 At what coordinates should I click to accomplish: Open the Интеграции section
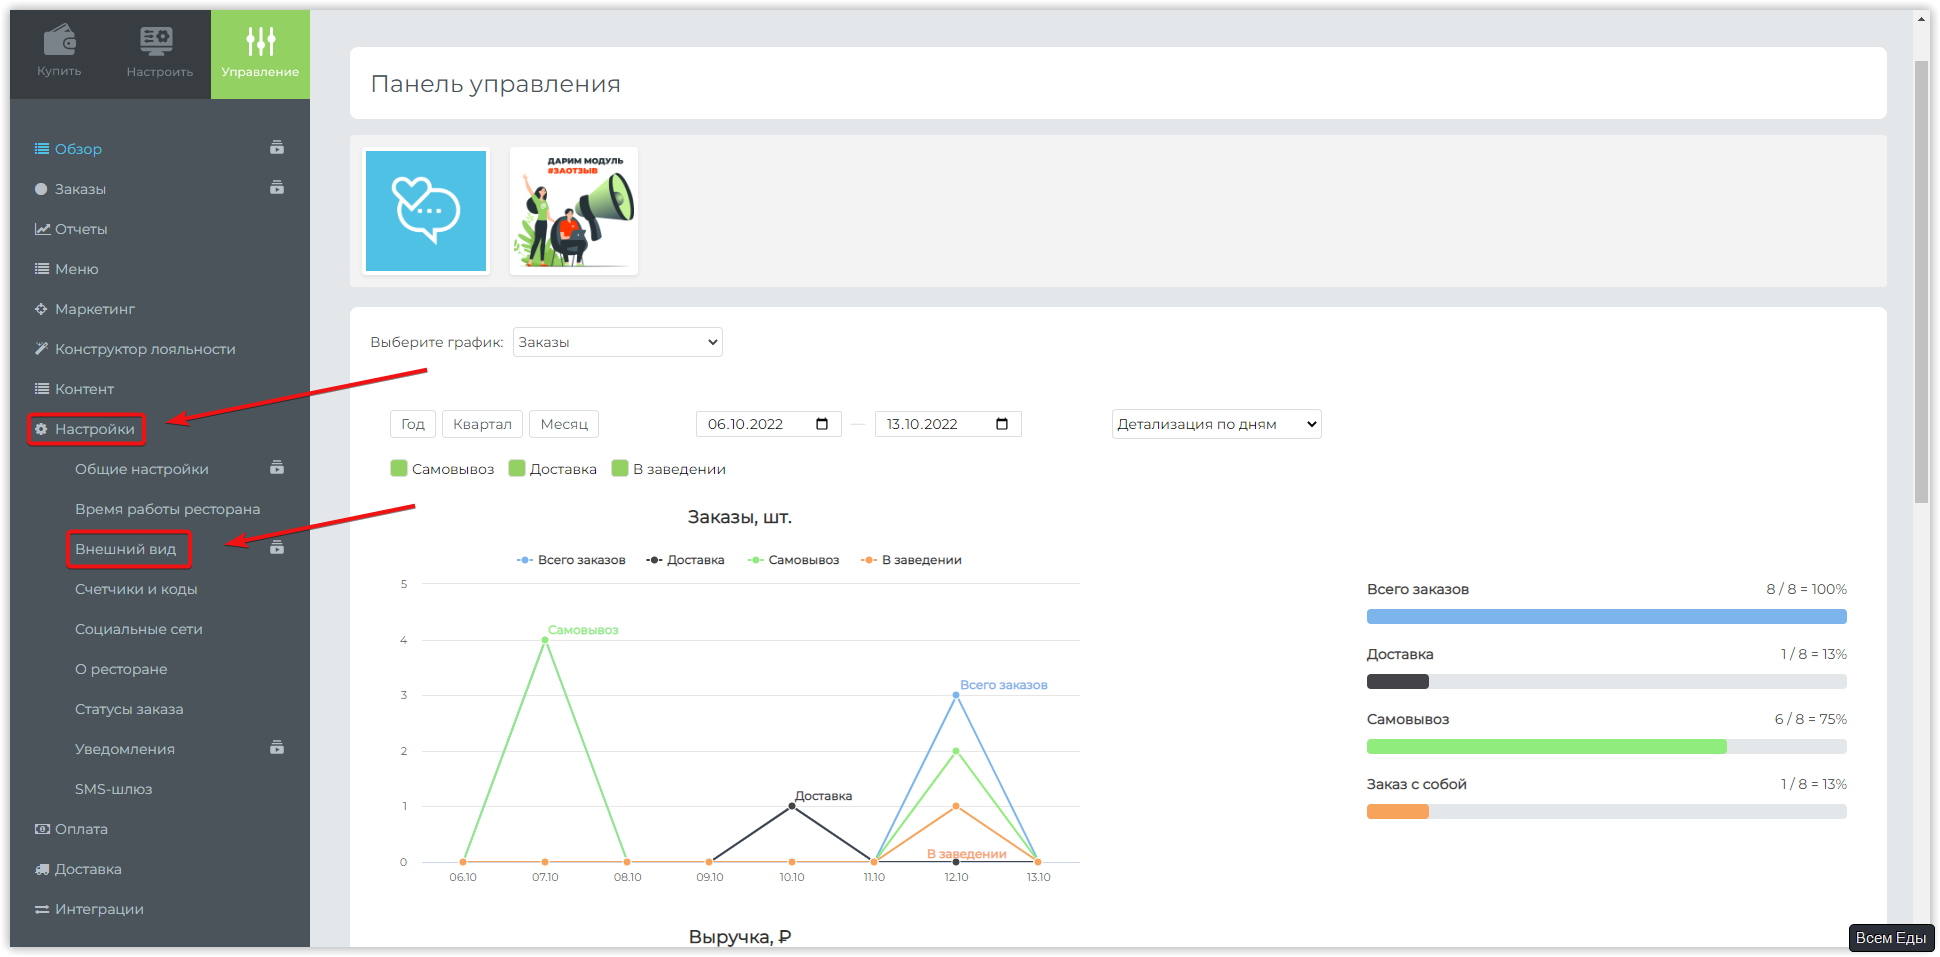pyautogui.click(x=99, y=909)
